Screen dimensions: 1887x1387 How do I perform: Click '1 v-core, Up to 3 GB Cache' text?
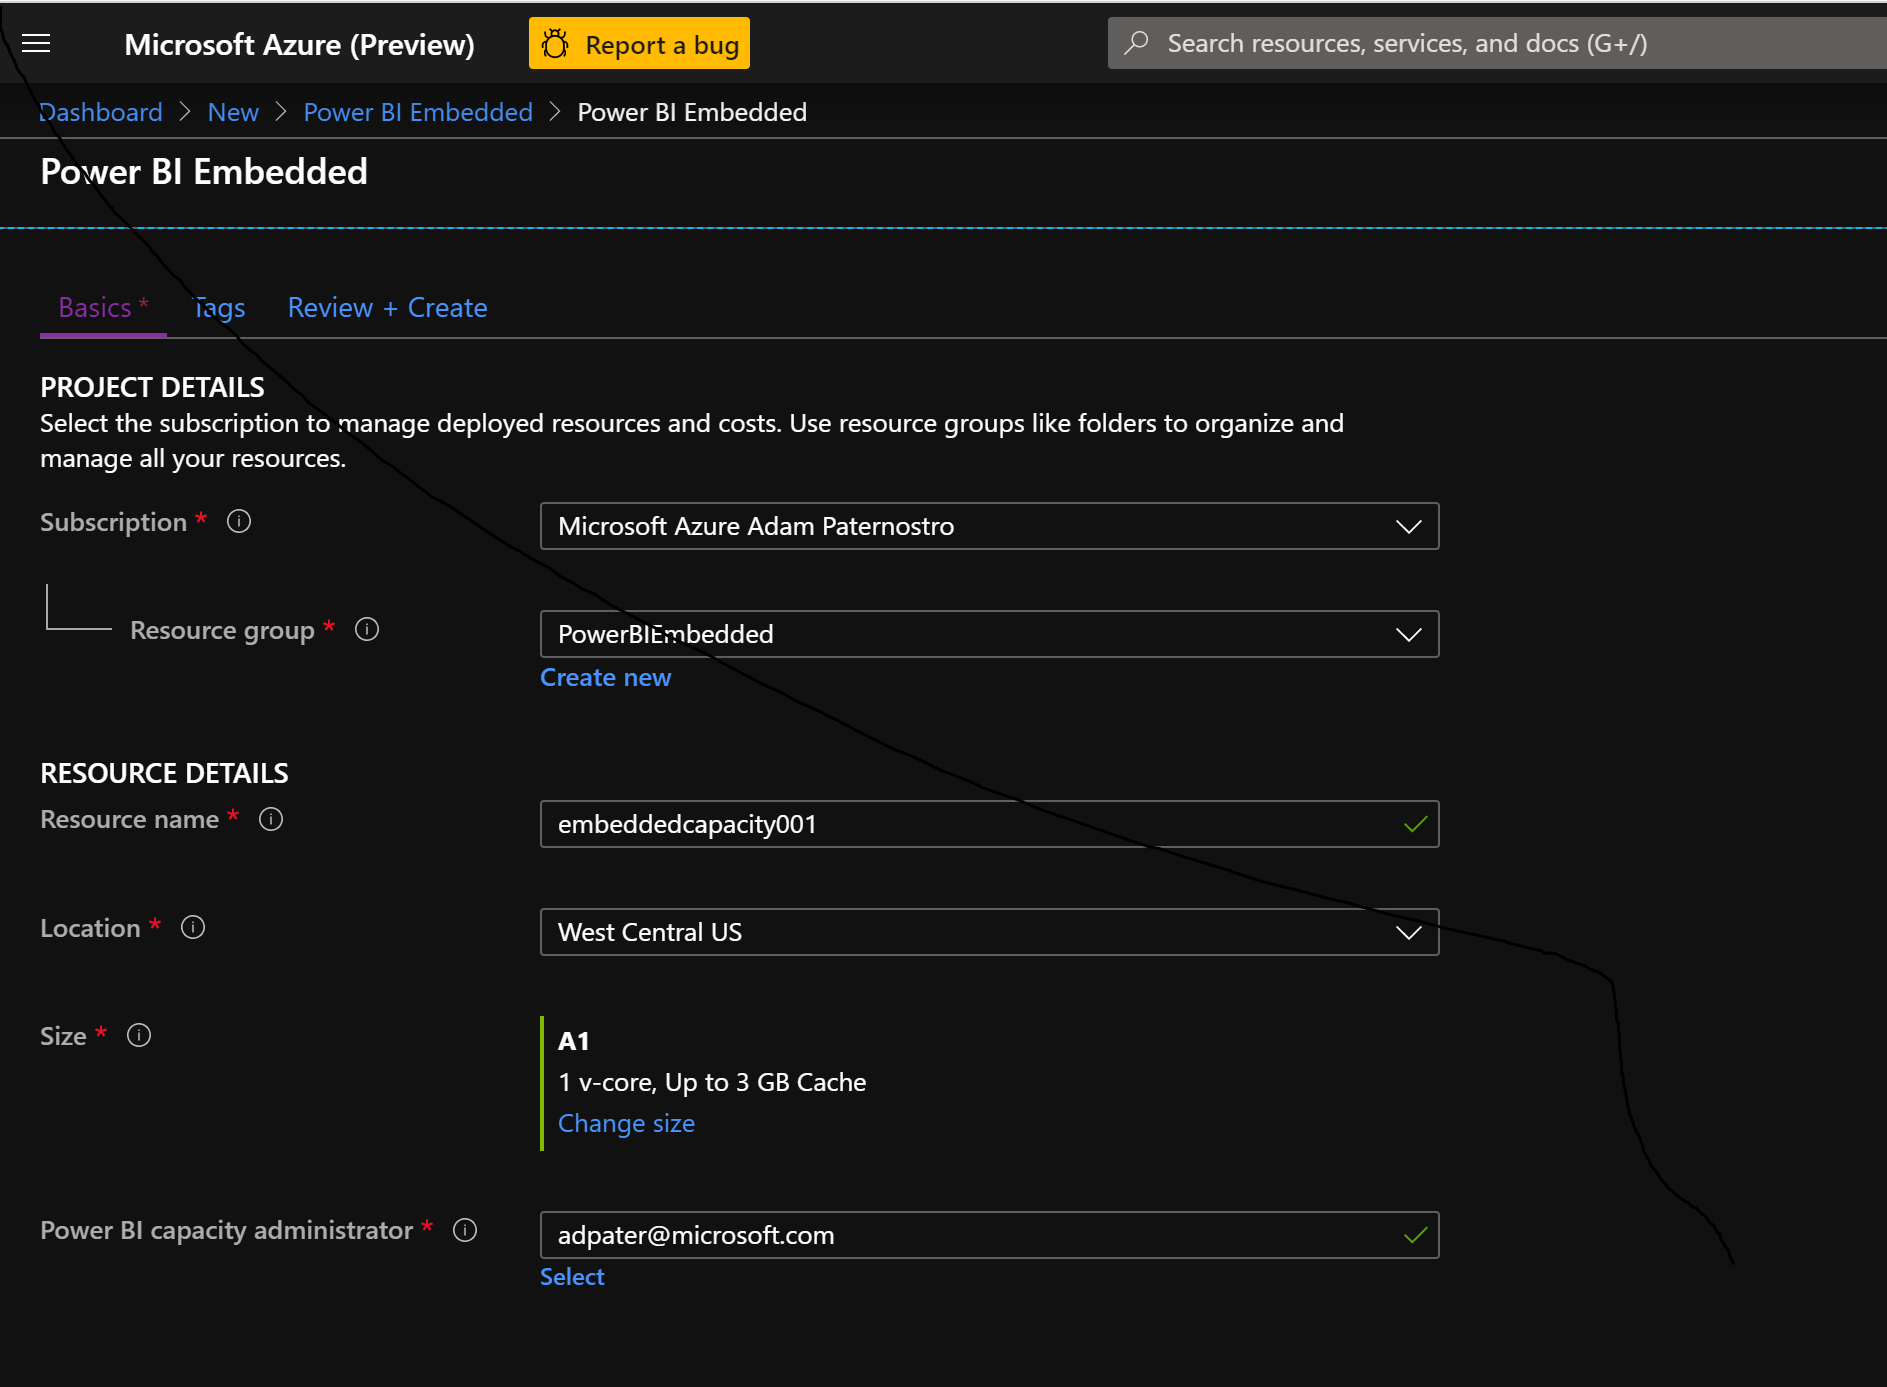pyautogui.click(x=712, y=1082)
